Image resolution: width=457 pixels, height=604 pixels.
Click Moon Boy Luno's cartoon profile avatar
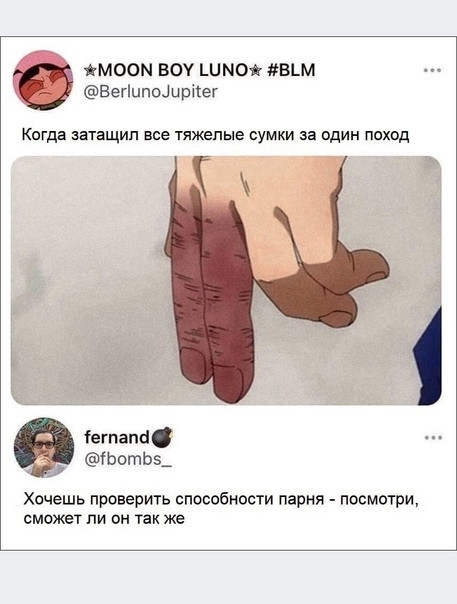click(43, 80)
